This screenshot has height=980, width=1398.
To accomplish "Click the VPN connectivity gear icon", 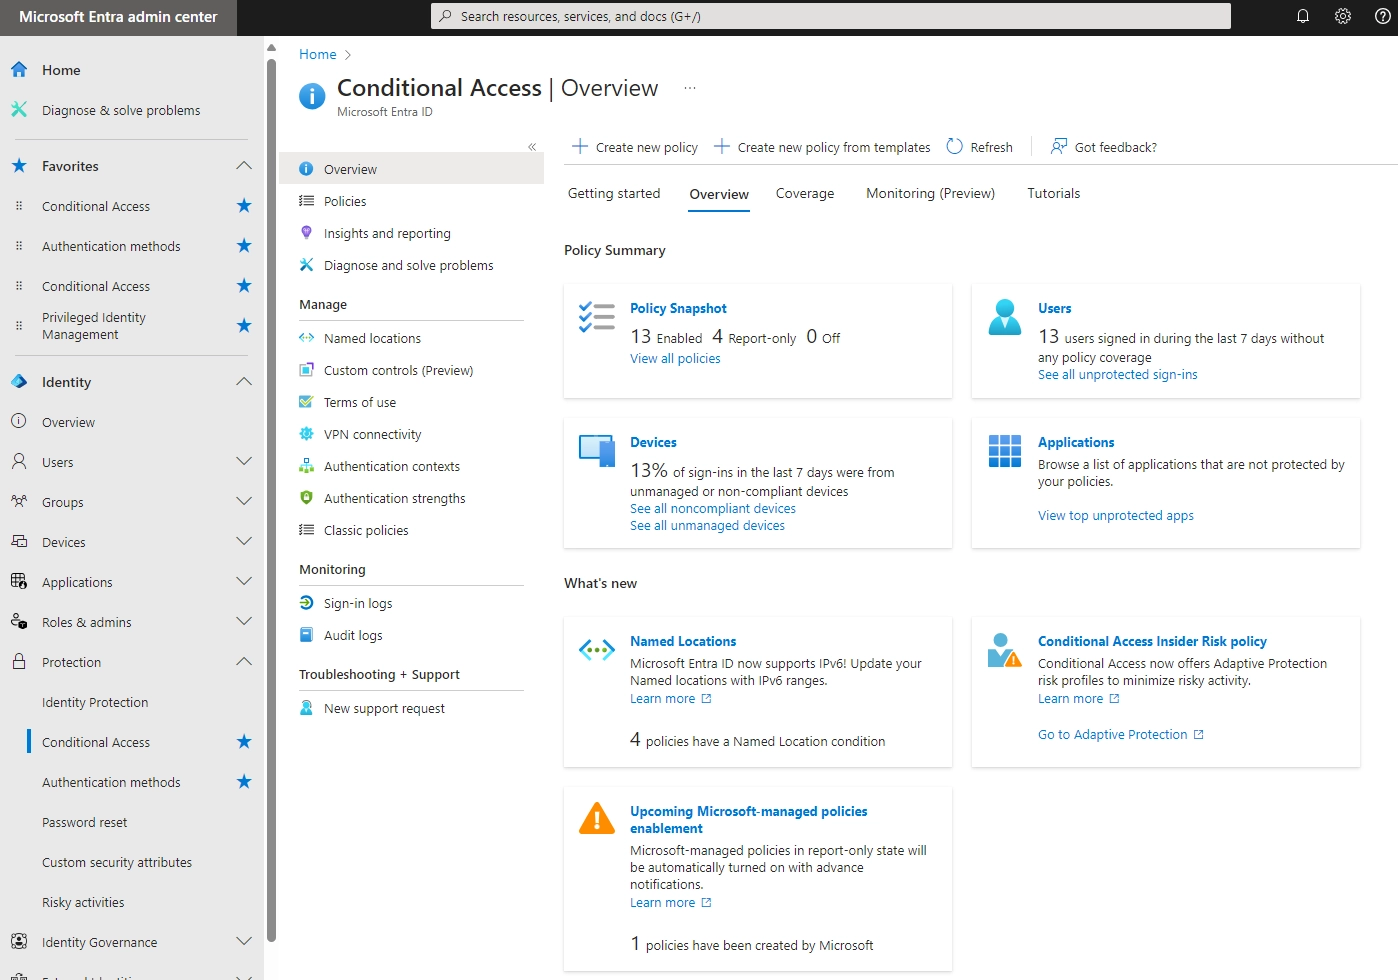I will pos(307,434).
